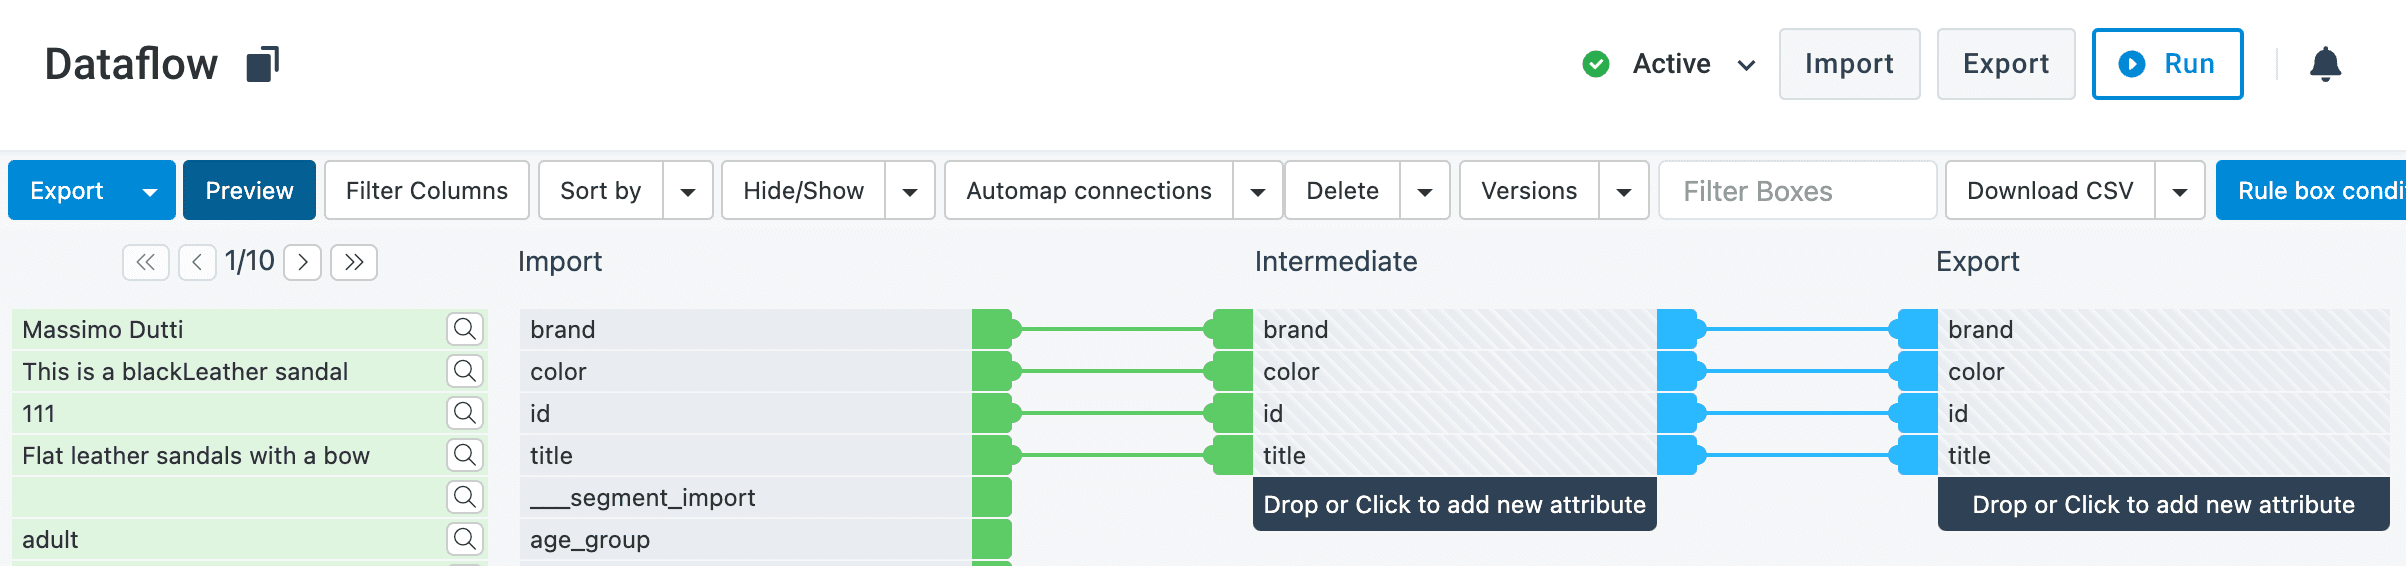Viewport: 2406px width, 566px height.
Task: Expand the Sort by dropdown arrow
Action: [x=688, y=191]
